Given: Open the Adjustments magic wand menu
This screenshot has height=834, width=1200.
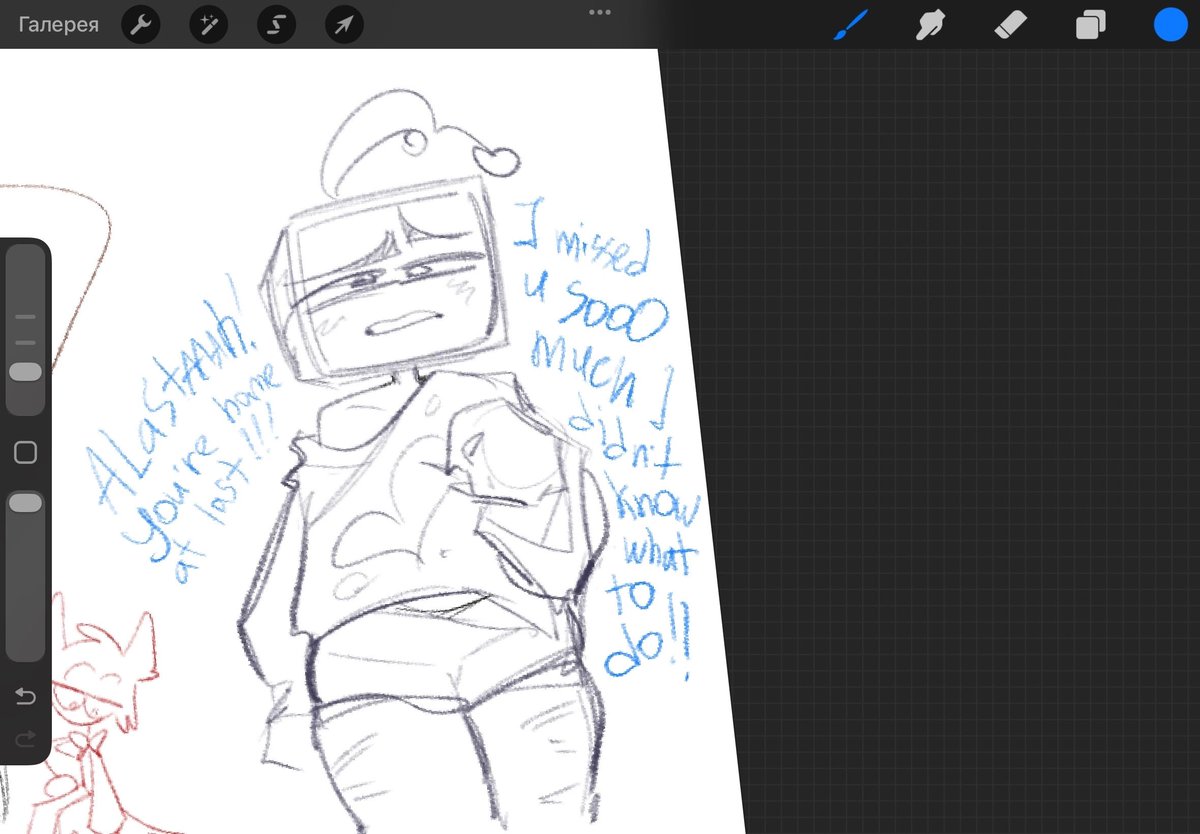Looking at the screenshot, I should click(x=209, y=25).
